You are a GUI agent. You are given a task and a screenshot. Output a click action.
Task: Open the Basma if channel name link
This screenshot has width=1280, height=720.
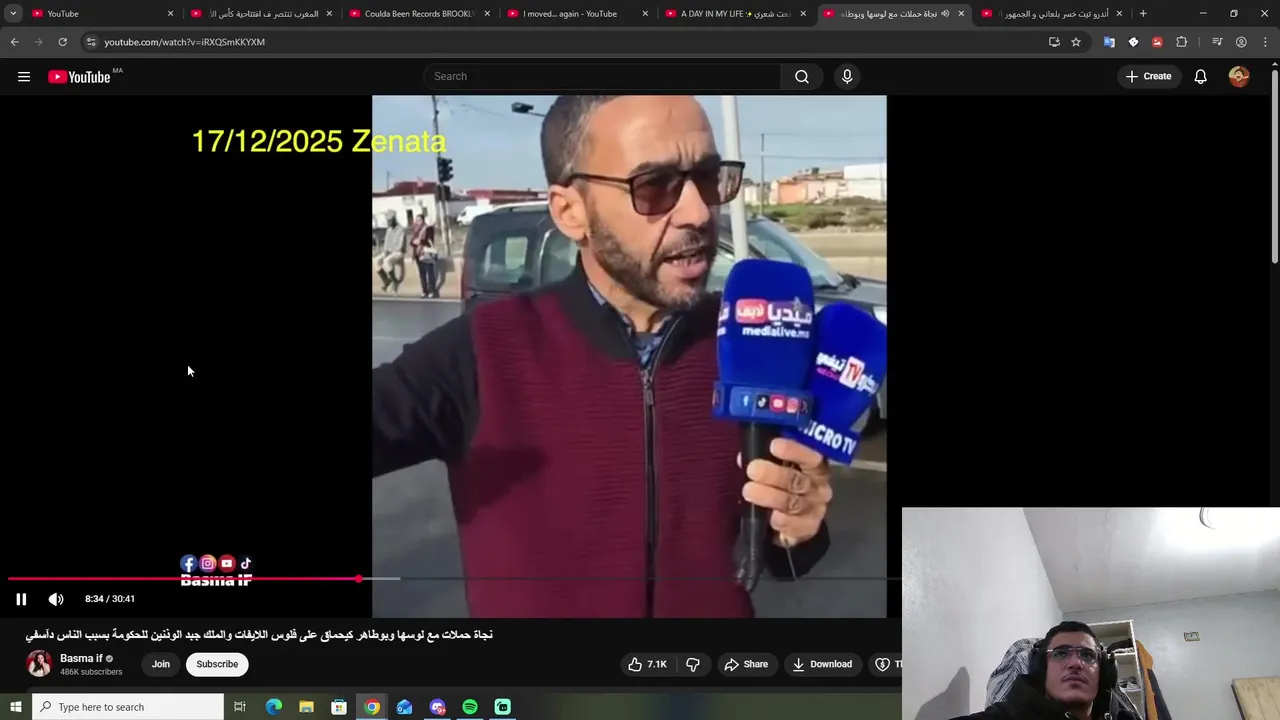(x=81, y=658)
